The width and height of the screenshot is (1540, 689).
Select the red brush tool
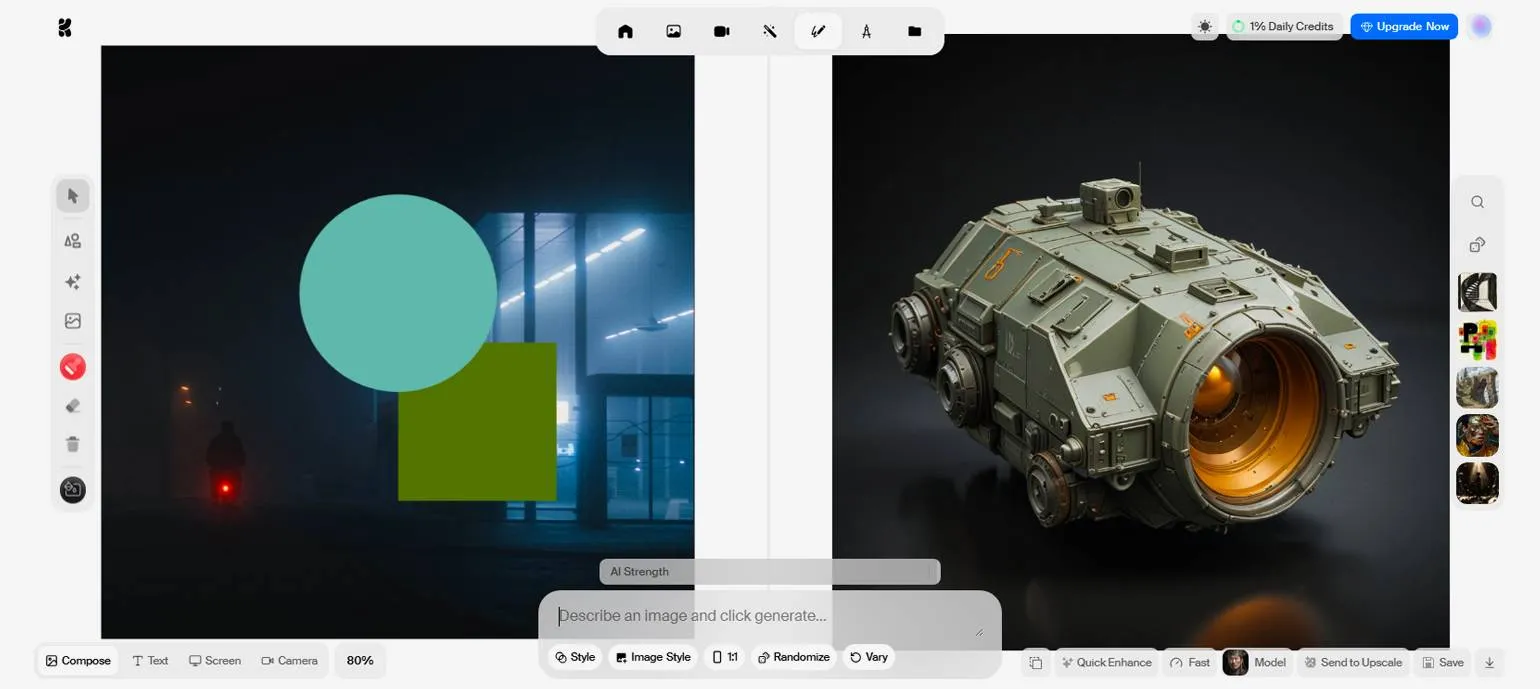[73, 367]
